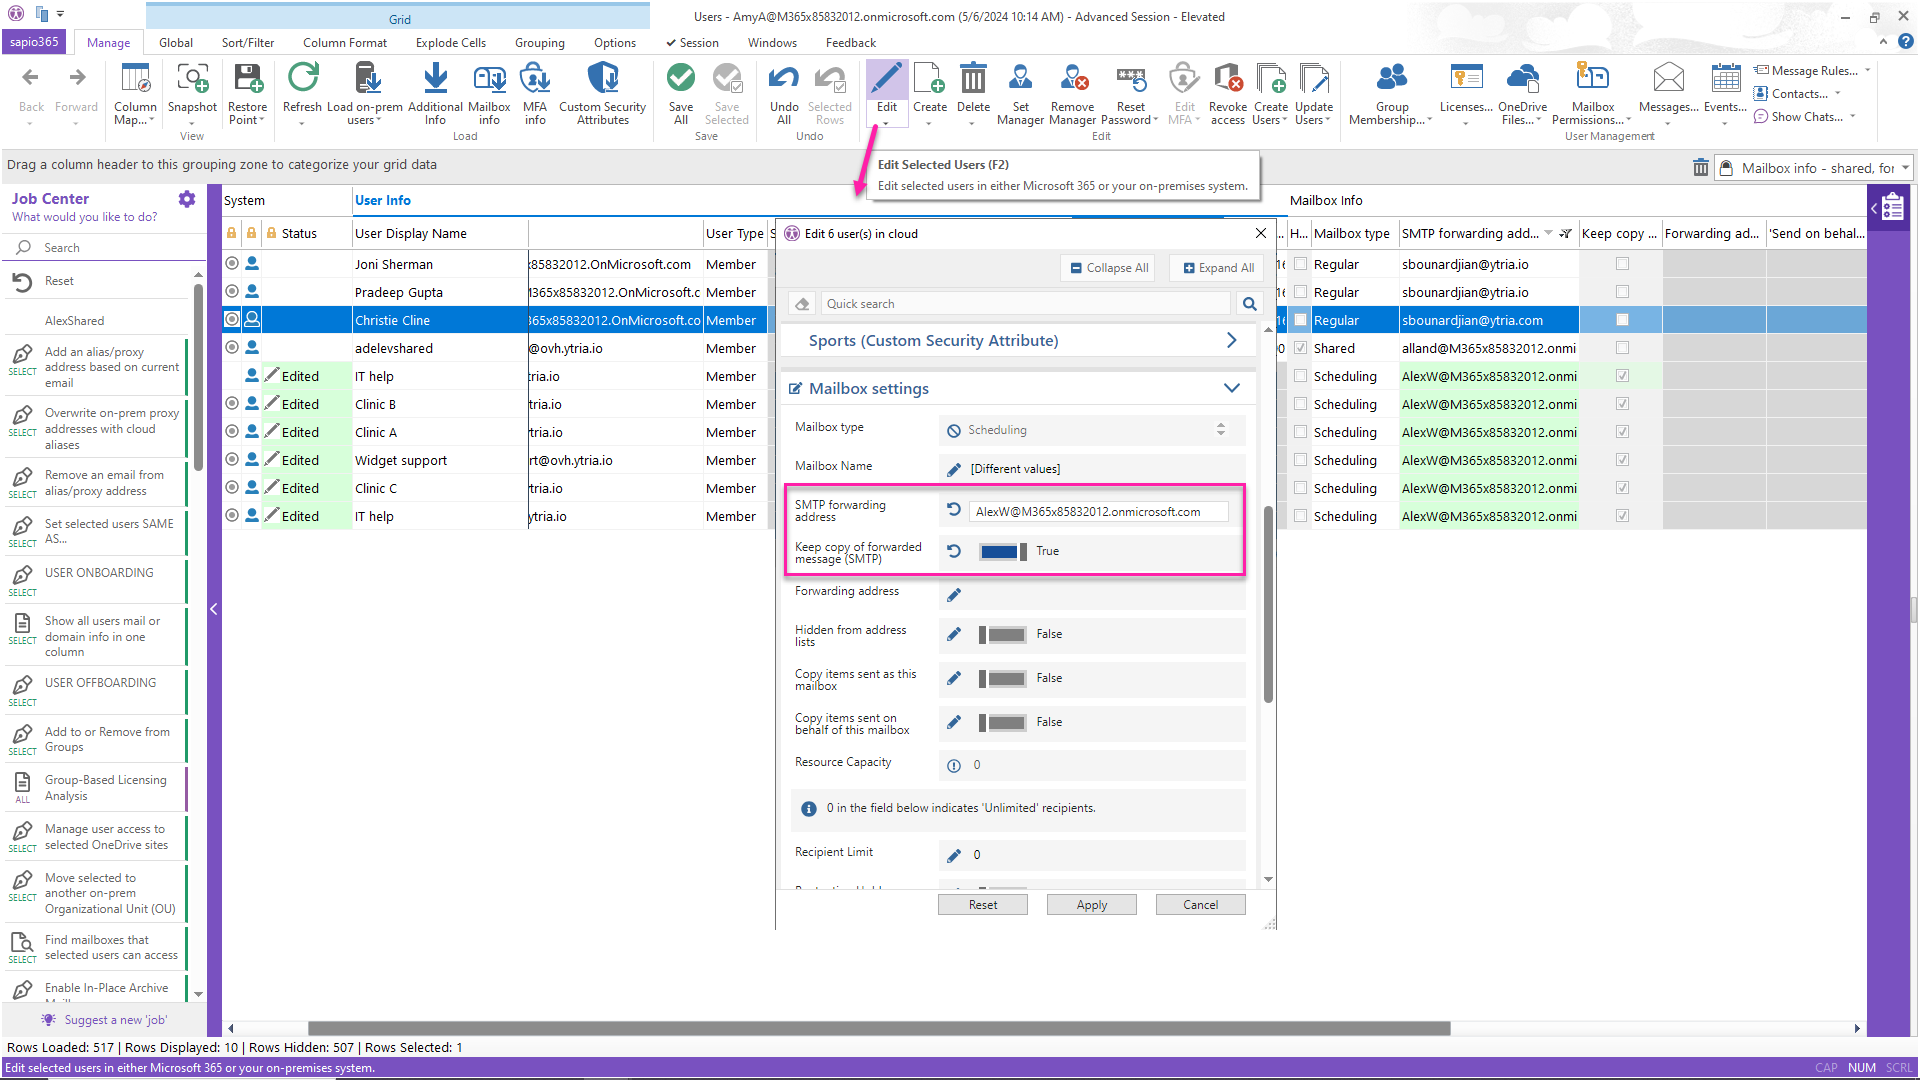The width and height of the screenshot is (1920, 1080).
Task: Open the Sort/Filter tab
Action: pos(248,43)
